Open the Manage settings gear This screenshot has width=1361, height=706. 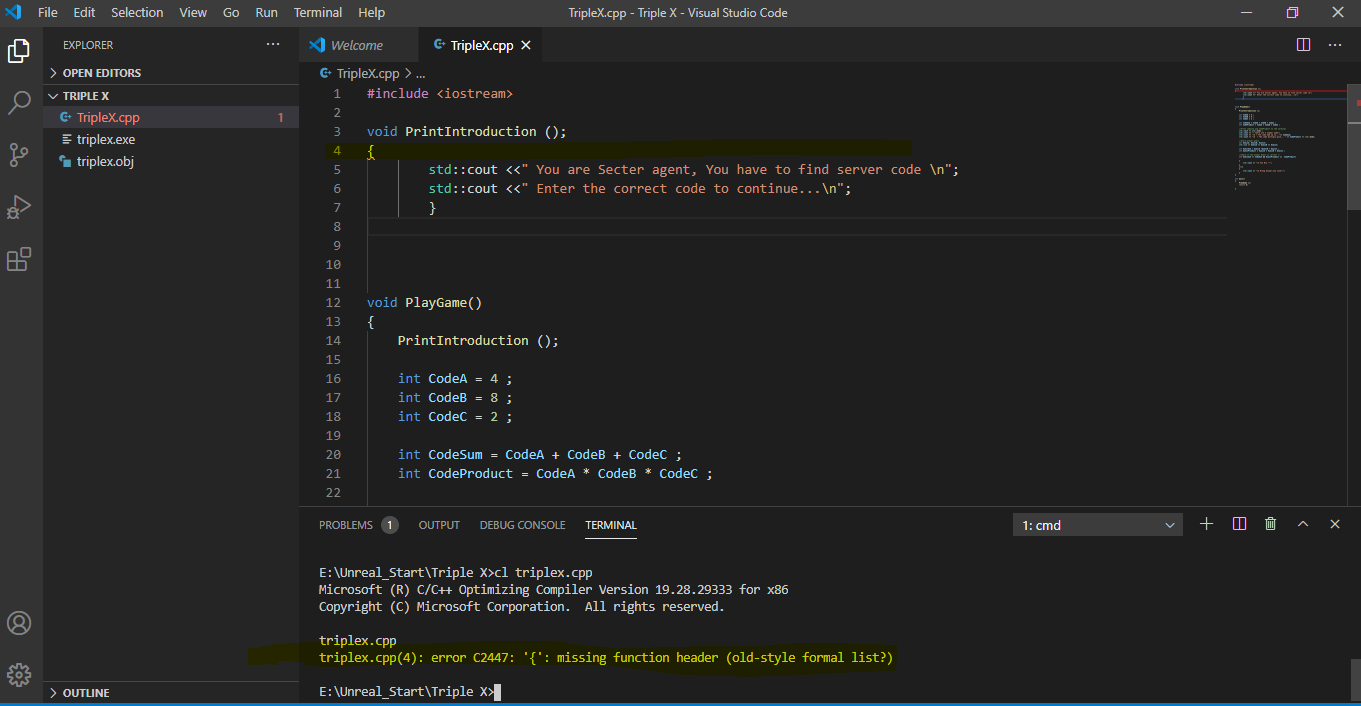click(x=19, y=675)
